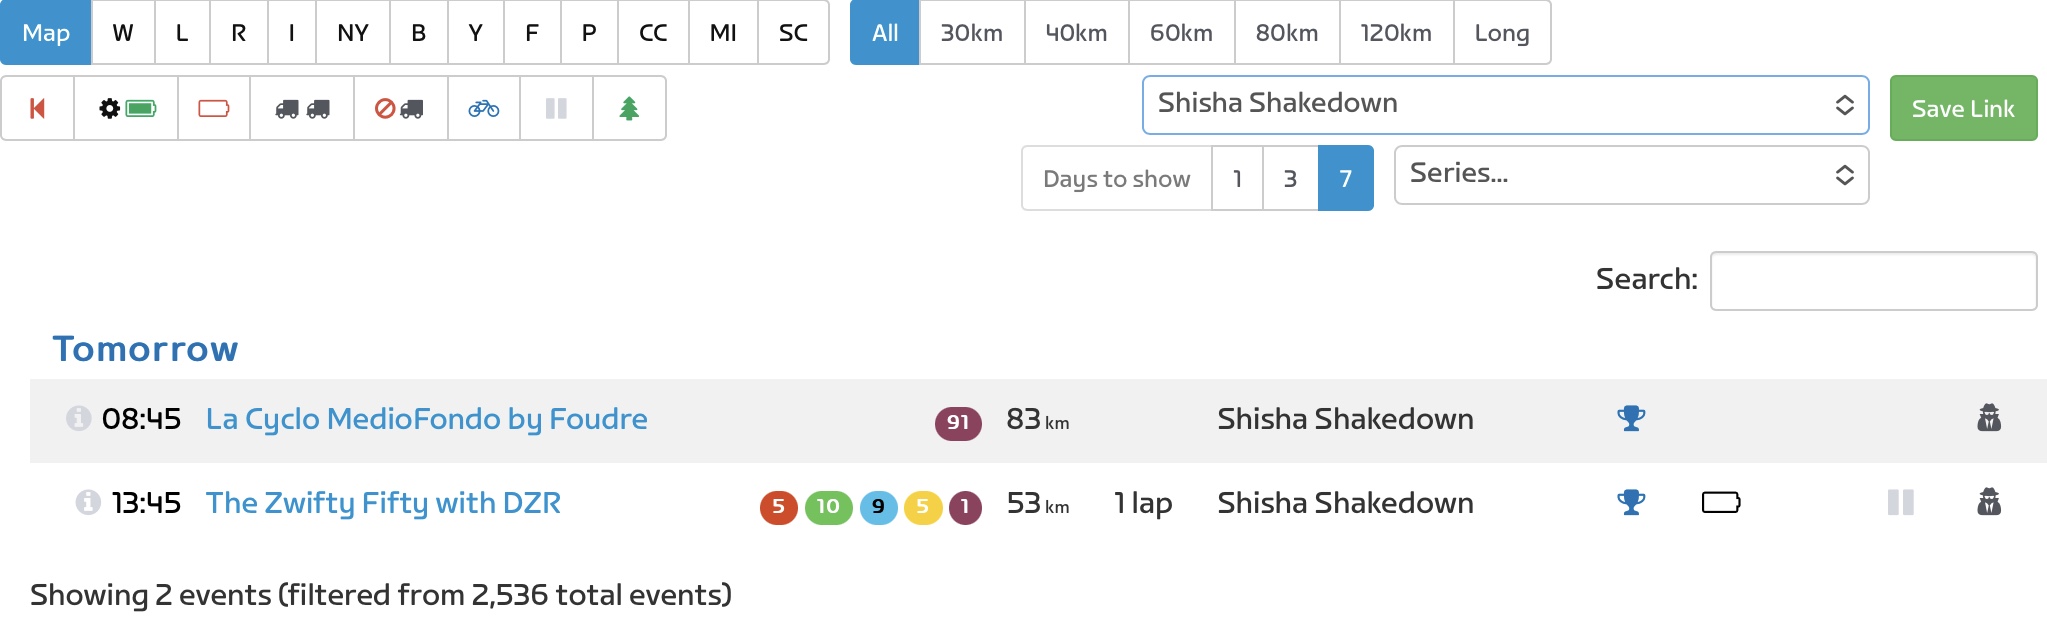
Task: Click the green 10 category badge
Action: pos(828,507)
